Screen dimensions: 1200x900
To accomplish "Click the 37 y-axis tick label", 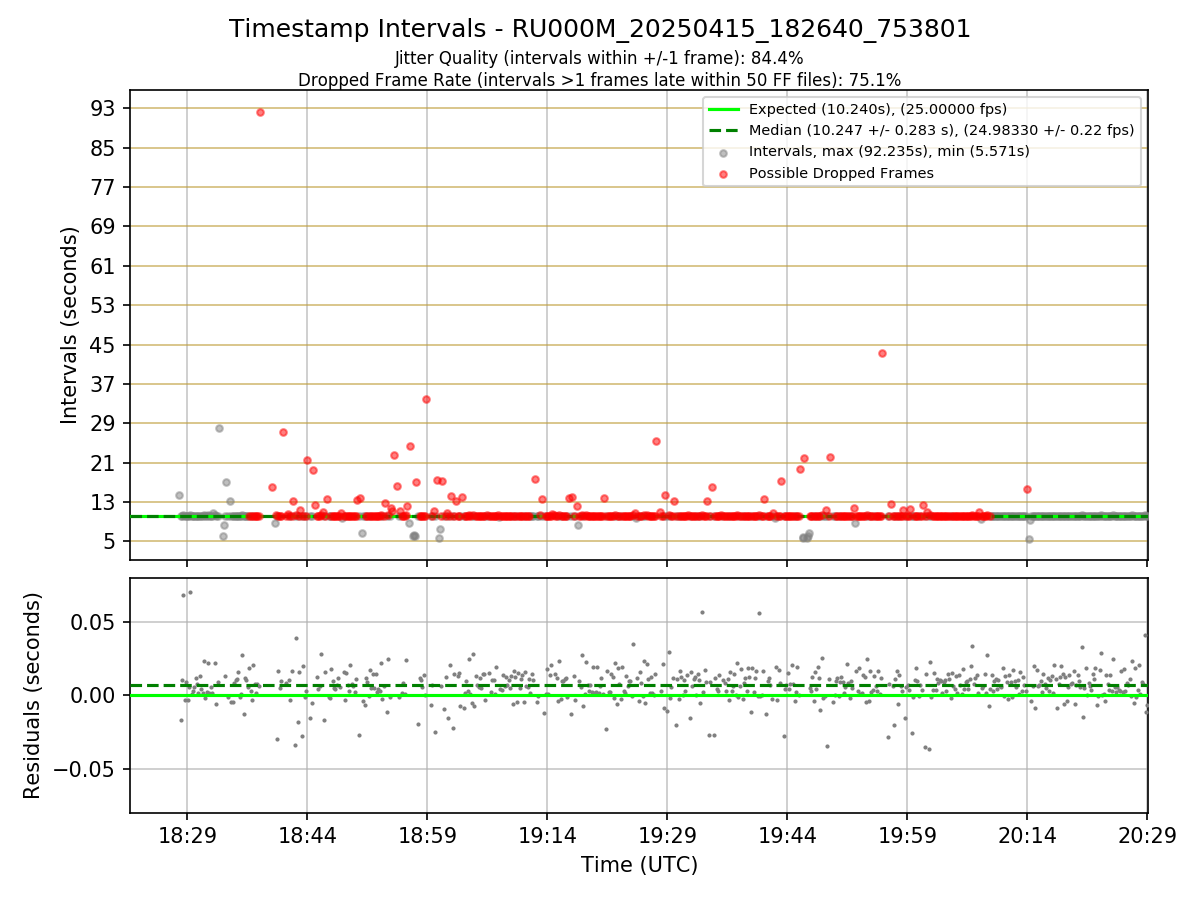I will (105, 384).
